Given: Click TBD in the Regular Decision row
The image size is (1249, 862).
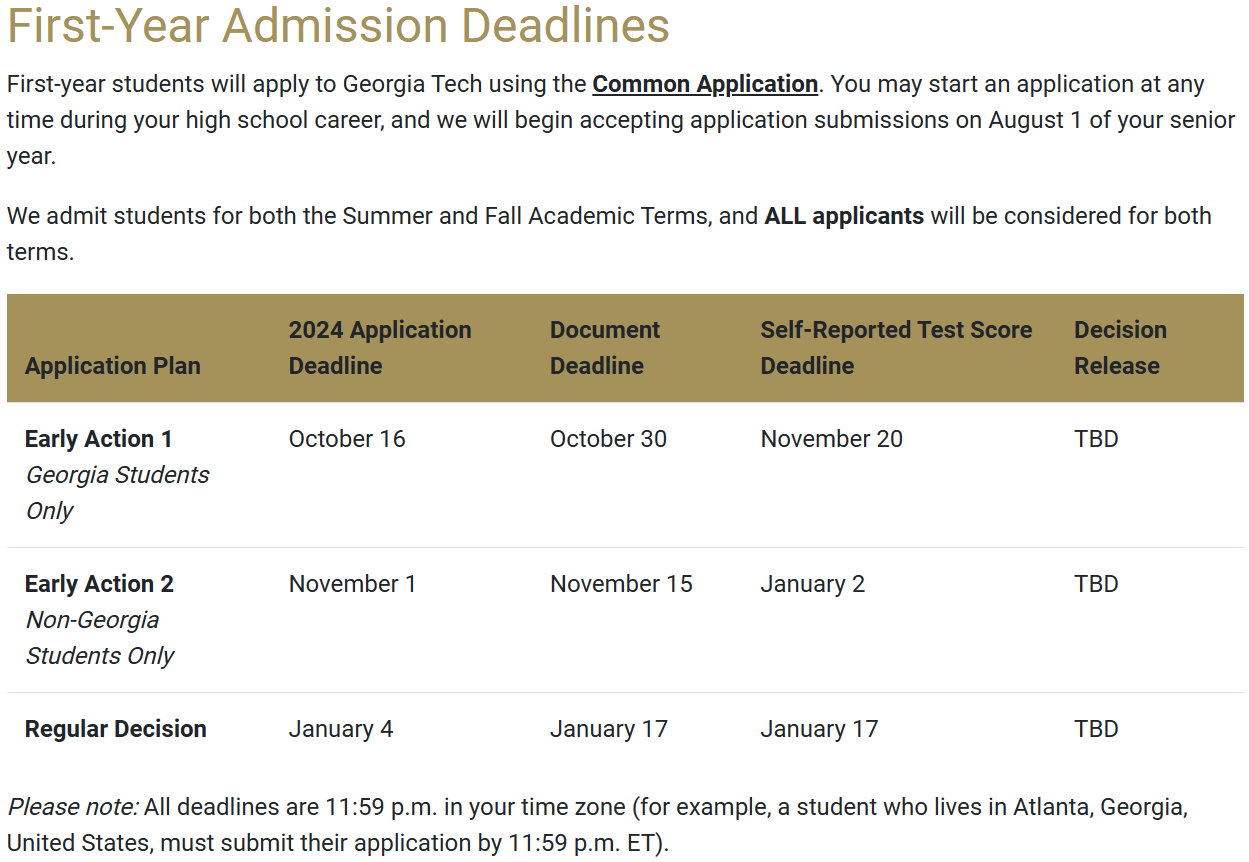Looking at the screenshot, I should click(x=1096, y=729).
